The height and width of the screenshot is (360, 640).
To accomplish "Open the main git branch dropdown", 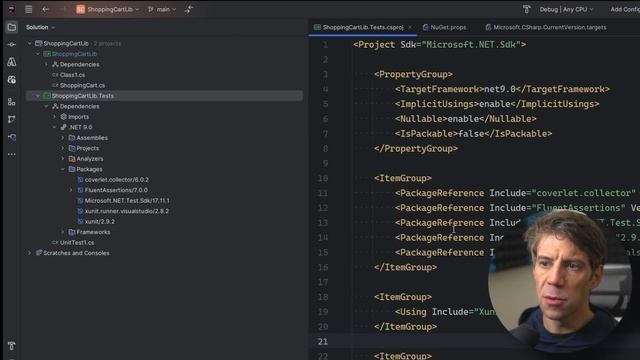I will tap(162, 9).
